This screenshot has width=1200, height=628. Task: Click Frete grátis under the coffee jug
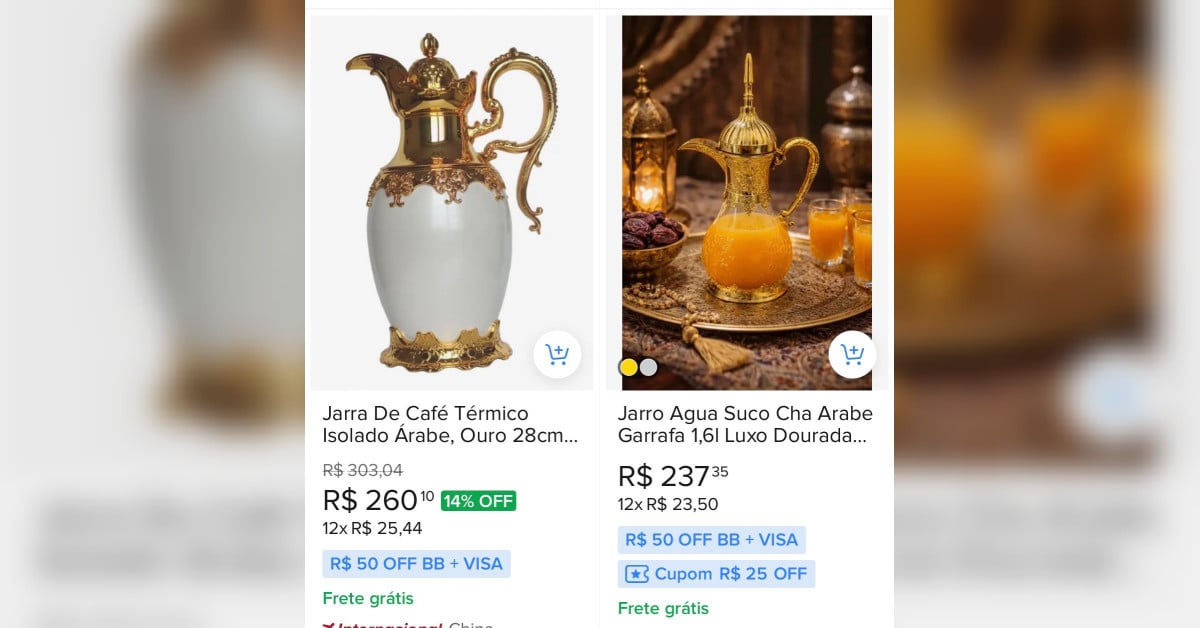click(x=368, y=598)
